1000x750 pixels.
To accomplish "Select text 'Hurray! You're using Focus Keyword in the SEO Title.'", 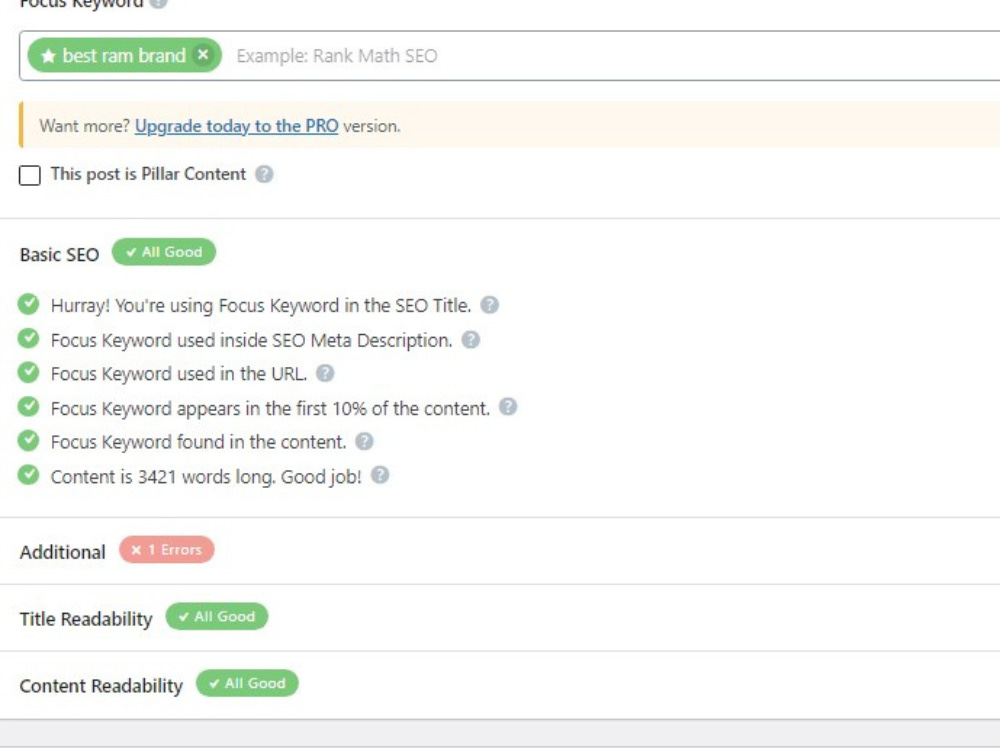I will point(261,305).
